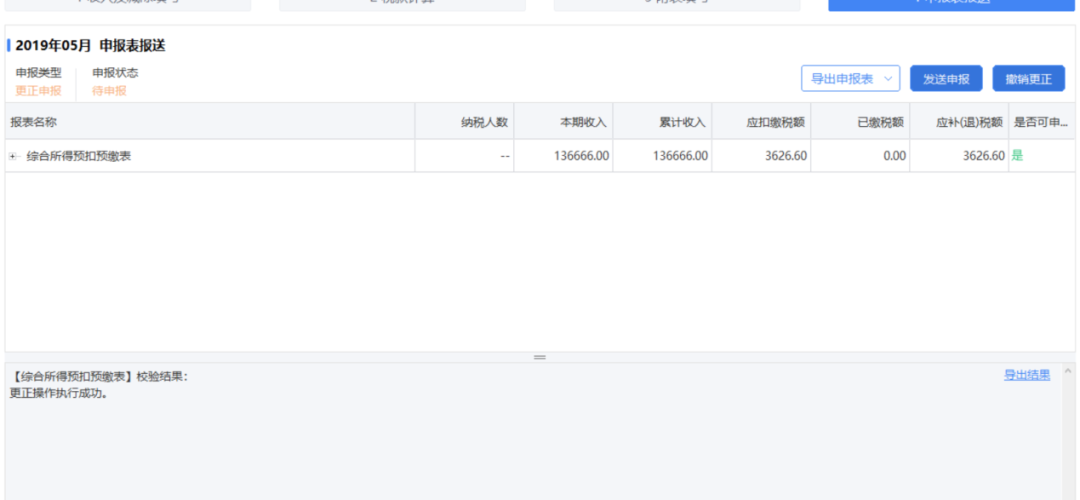
Task: Select the 综合所得预扣预缴表 row name
Action: click(79, 156)
